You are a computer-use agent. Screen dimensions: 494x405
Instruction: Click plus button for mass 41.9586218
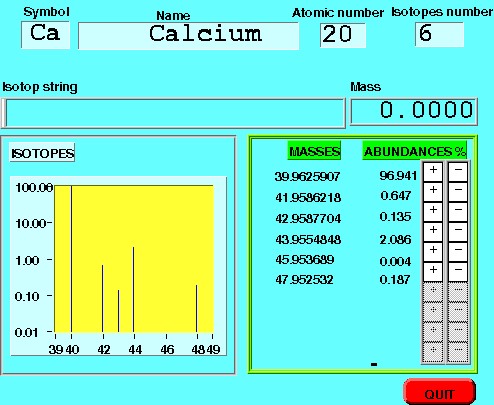433,191
